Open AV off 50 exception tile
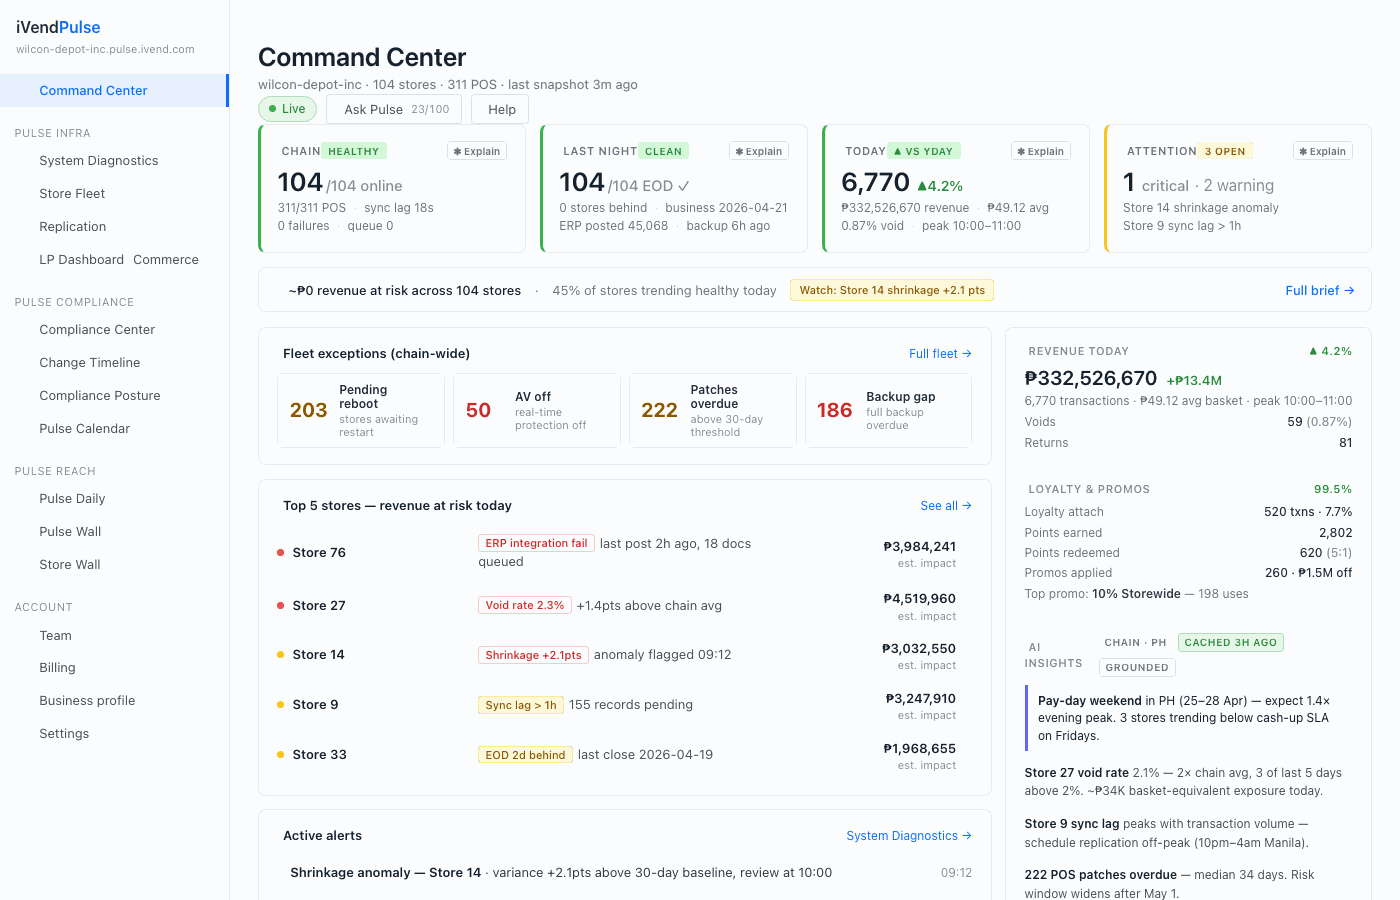Viewport: 1400px width, 900px height. point(537,410)
